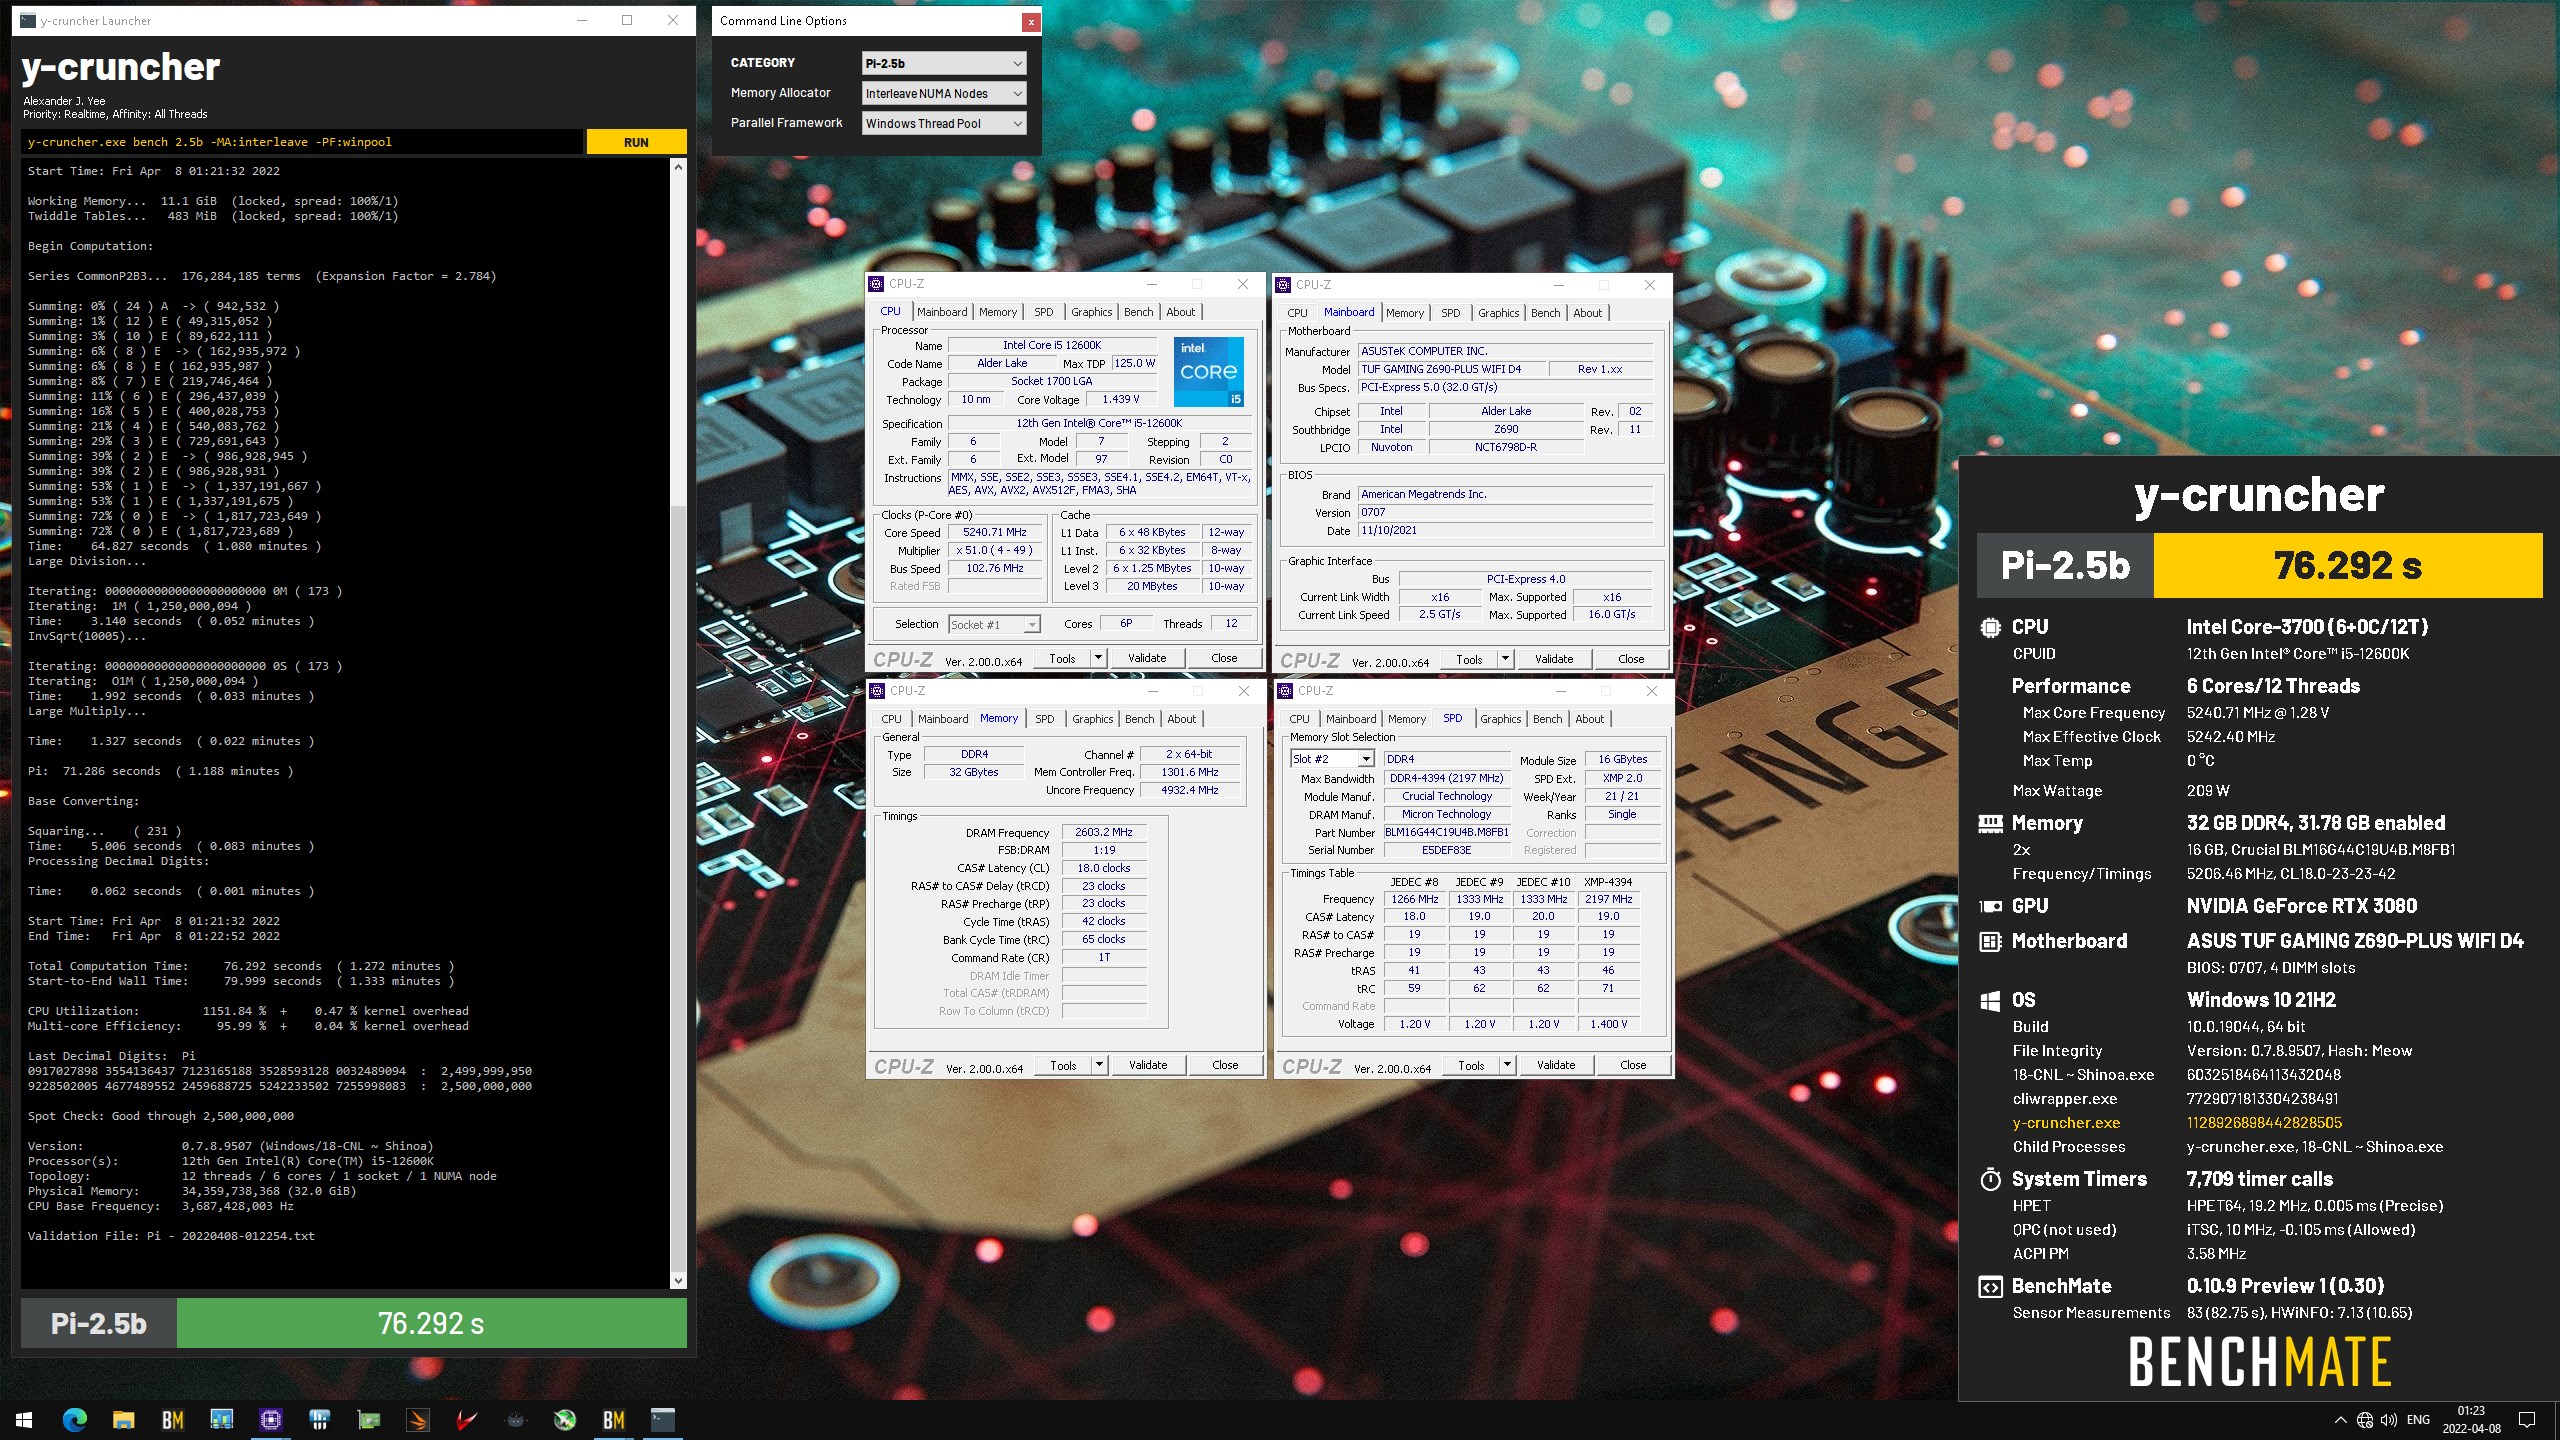Screen dimensions: 2560x1440
Task: Open the green sphere arrow taskbar icon
Action: coord(564,1419)
